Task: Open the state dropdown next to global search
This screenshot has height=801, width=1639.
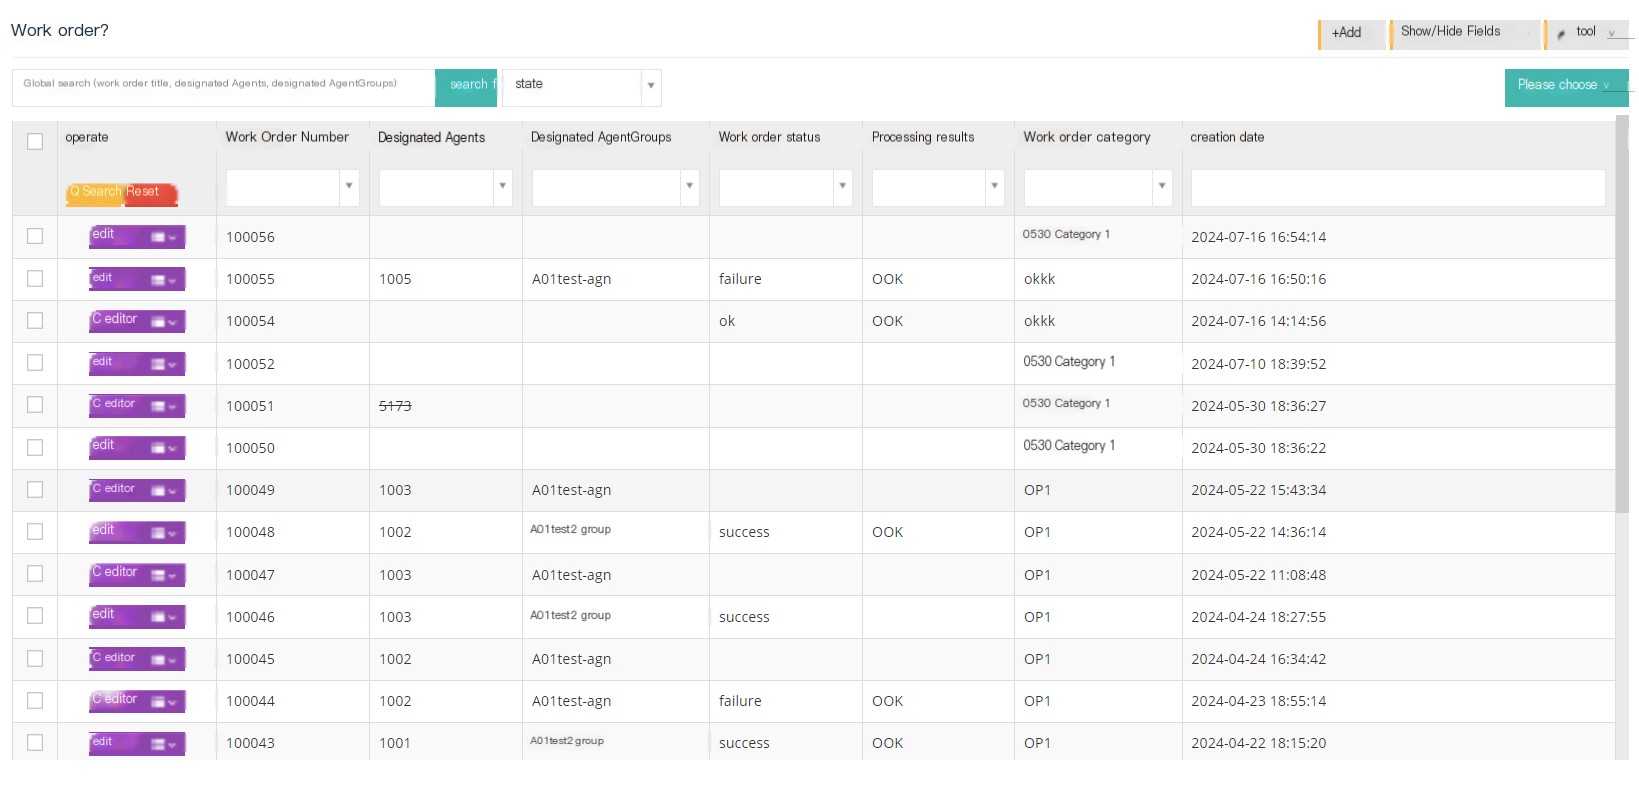Action: point(582,87)
